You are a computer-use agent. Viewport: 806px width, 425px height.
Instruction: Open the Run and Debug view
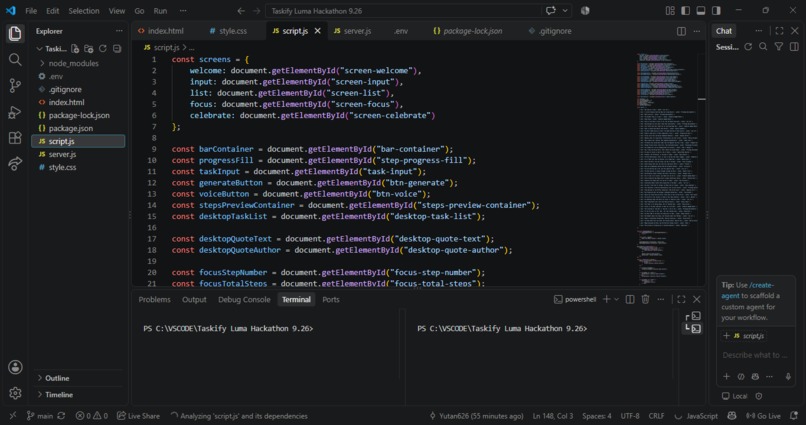(15, 112)
